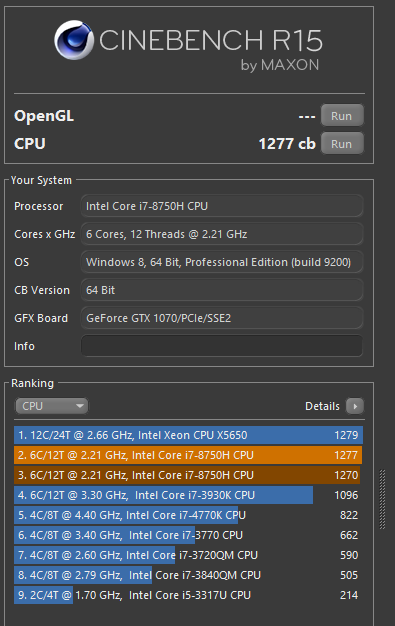The image size is (395, 626).
Task: Click the Details arrow icon button
Action: coord(355,406)
